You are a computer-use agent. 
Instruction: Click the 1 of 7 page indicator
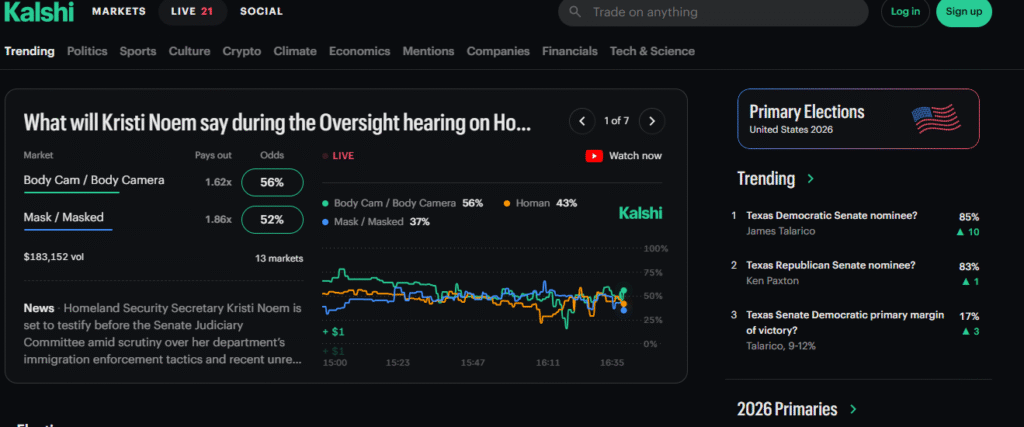pyautogui.click(x=616, y=121)
